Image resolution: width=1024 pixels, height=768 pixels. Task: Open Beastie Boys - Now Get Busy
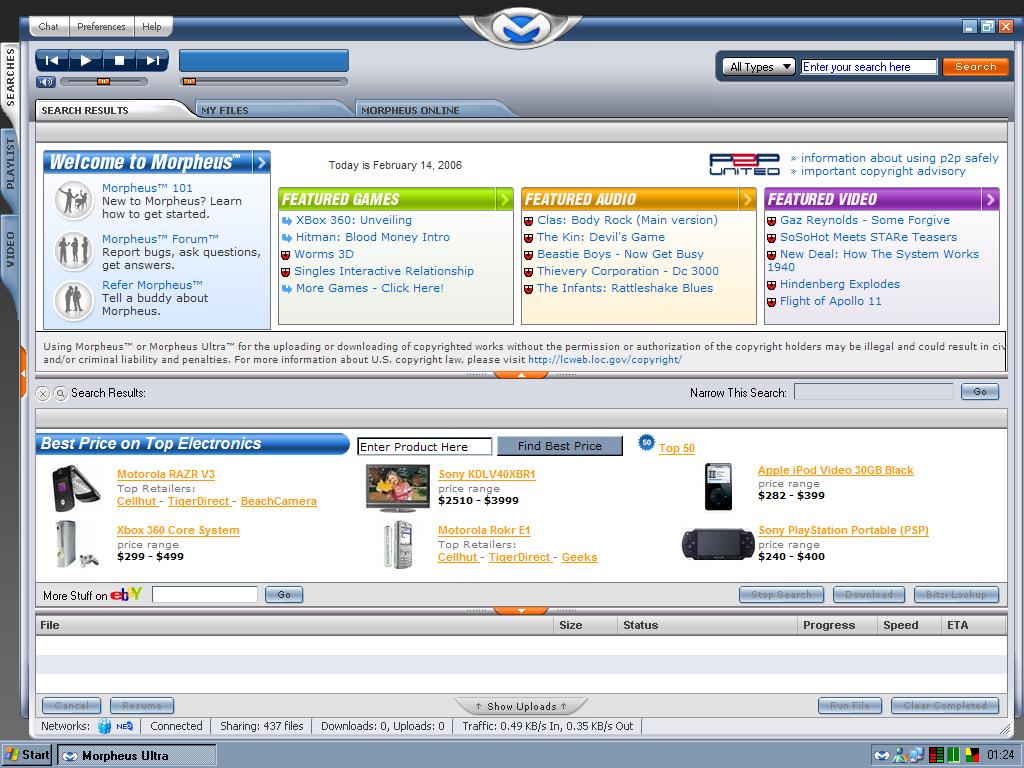[620, 254]
